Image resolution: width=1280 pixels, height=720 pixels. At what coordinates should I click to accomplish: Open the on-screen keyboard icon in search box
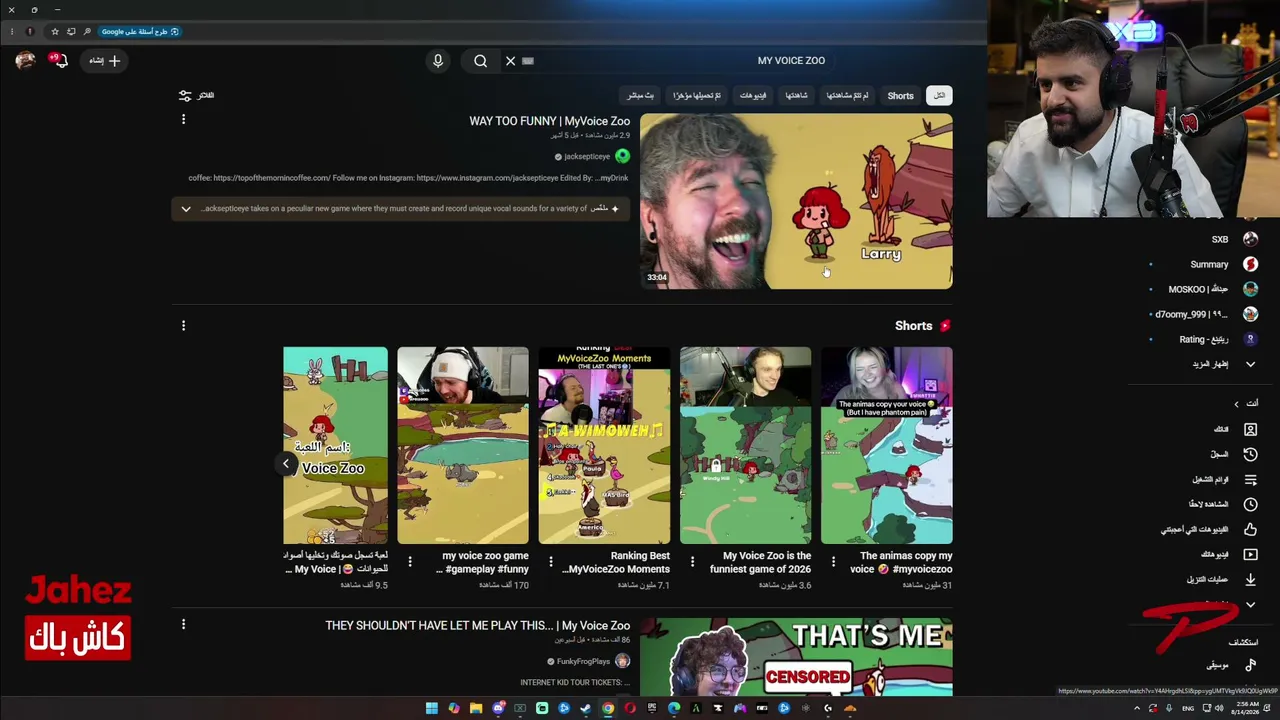528,61
